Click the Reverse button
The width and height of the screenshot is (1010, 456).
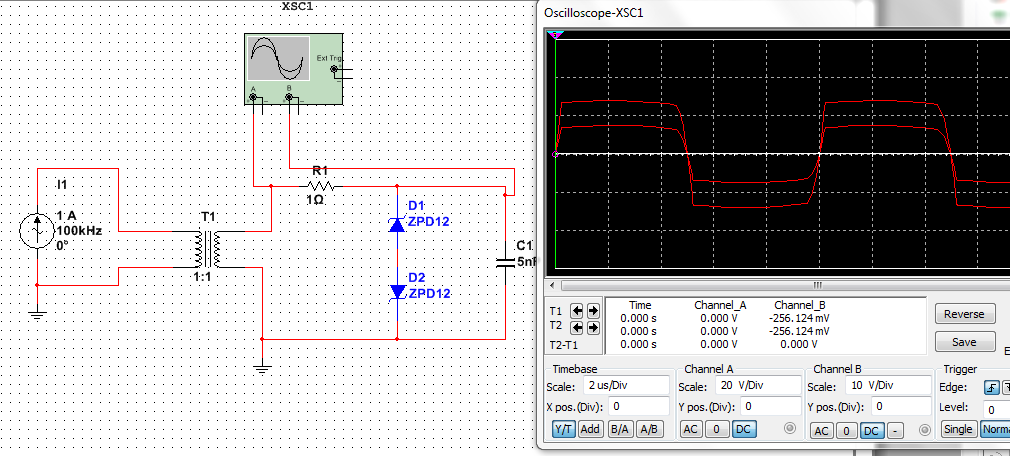point(964,314)
